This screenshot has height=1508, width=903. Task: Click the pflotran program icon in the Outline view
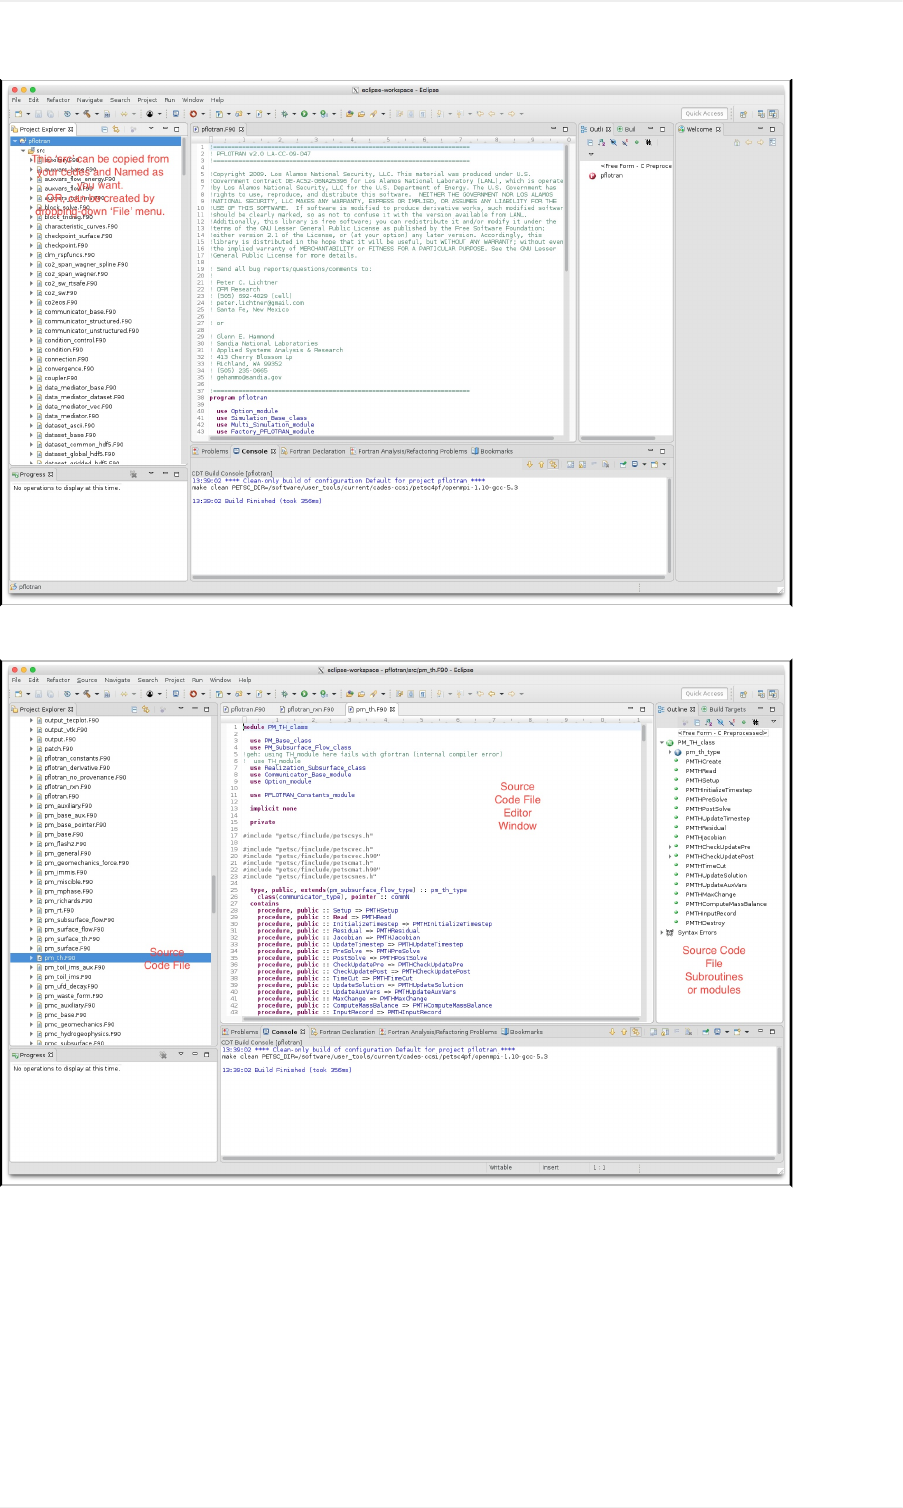coord(592,175)
